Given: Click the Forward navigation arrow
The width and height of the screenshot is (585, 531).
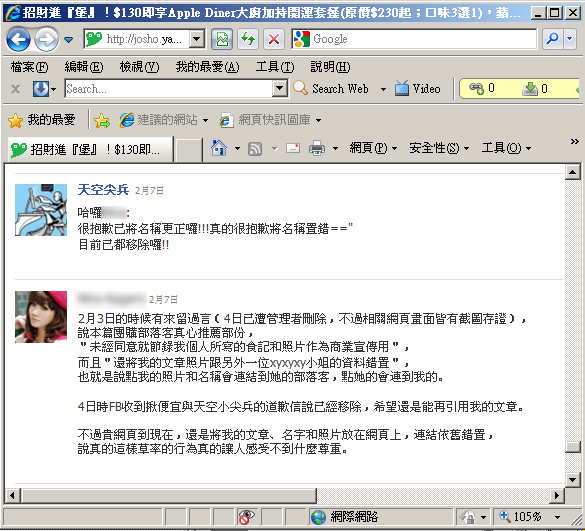Looking at the screenshot, I should pyautogui.click(x=46, y=39).
